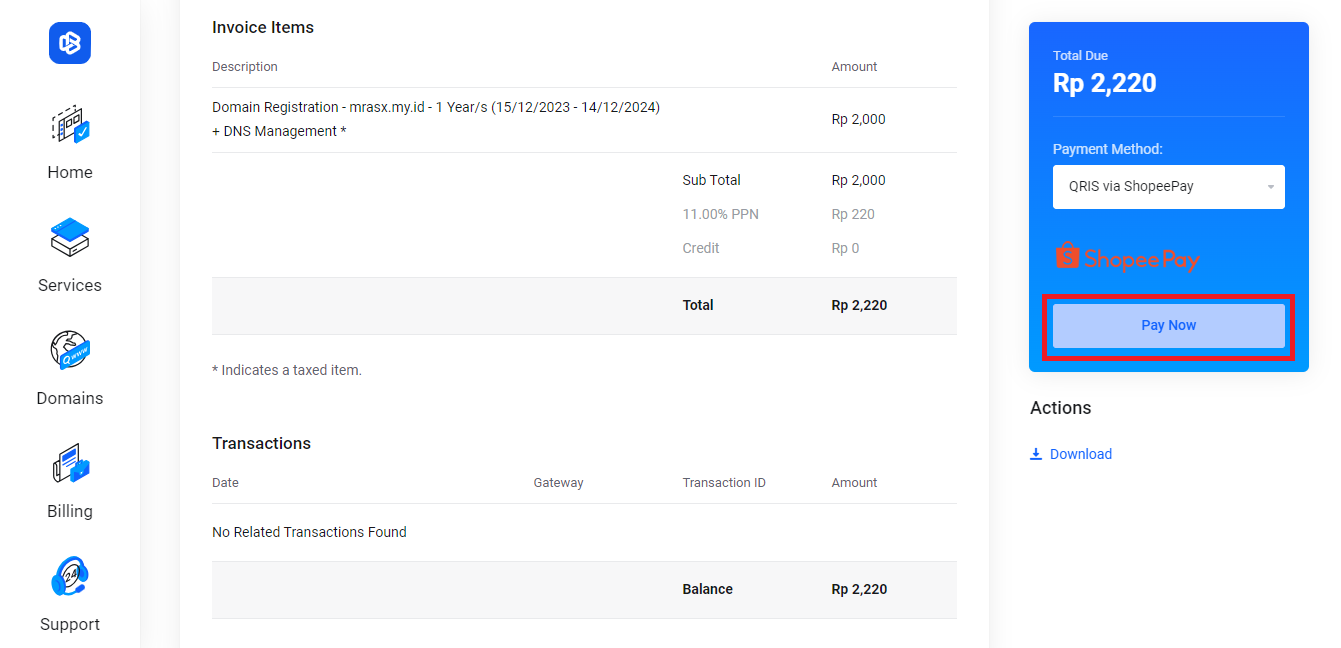Select the Services menu label
The height and width of the screenshot is (648, 1341).
pyautogui.click(x=70, y=285)
